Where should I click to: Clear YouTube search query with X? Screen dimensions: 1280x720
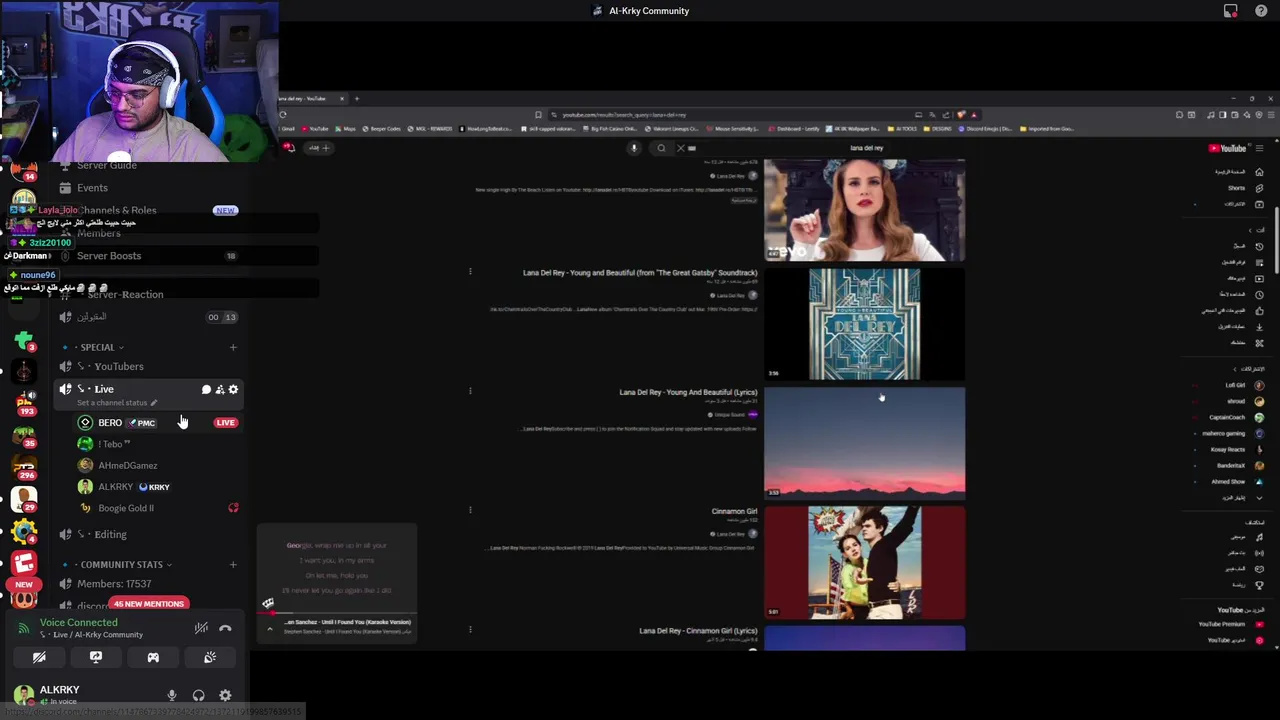pyautogui.click(x=680, y=148)
